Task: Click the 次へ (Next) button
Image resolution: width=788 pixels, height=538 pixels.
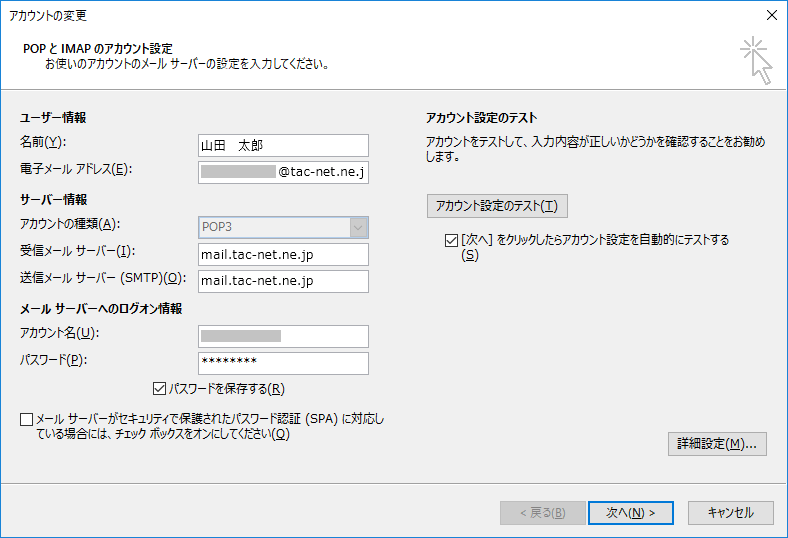Action: point(631,513)
